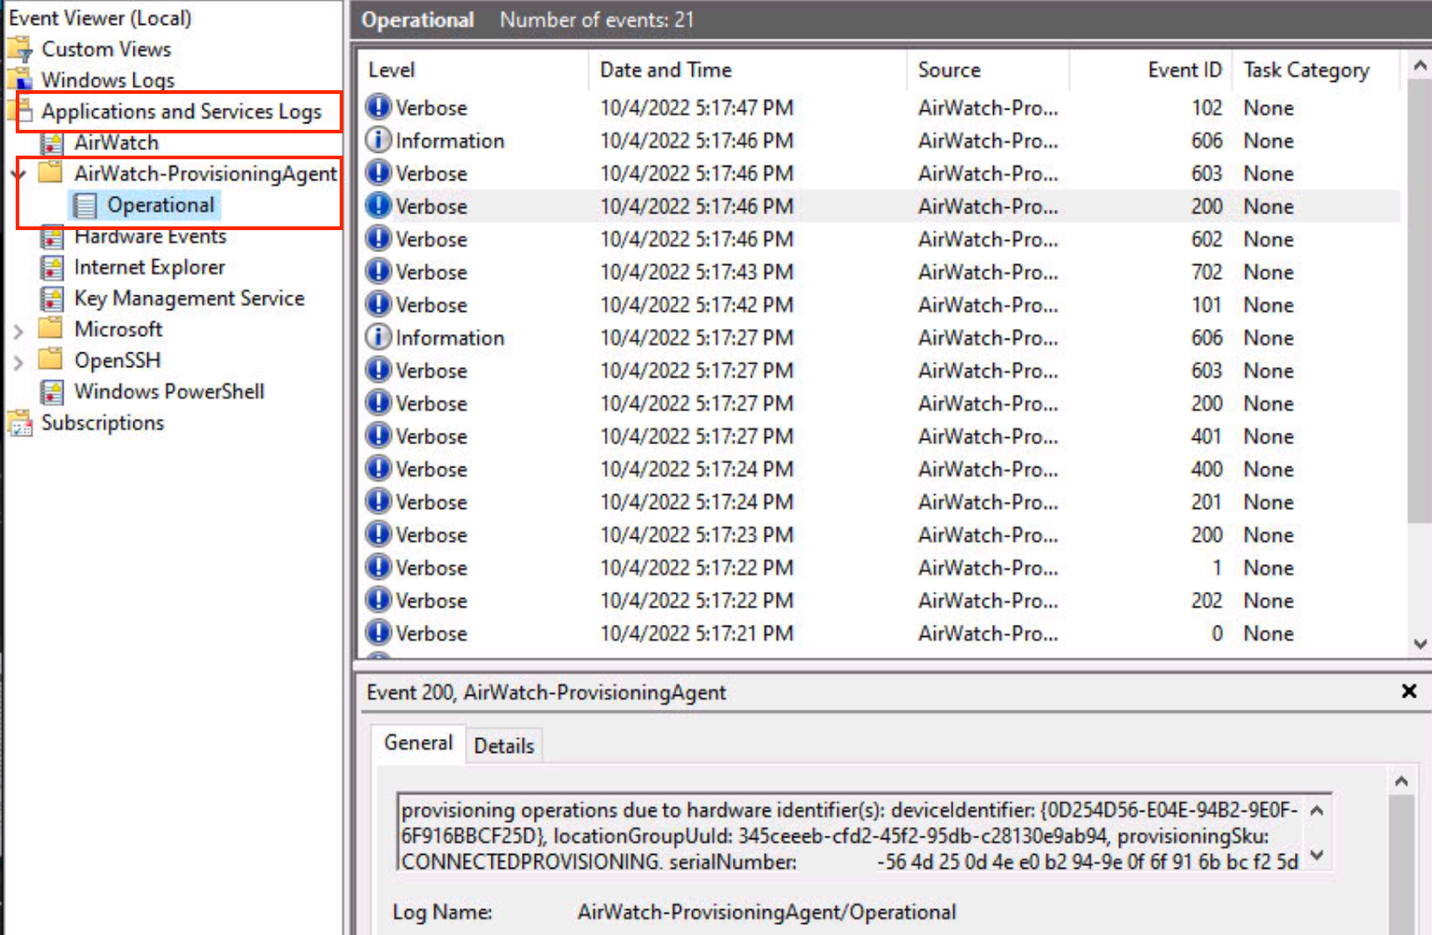The width and height of the screenshot is (1432, 935).
Task: Select the General tab
Action: click(418, 743)
